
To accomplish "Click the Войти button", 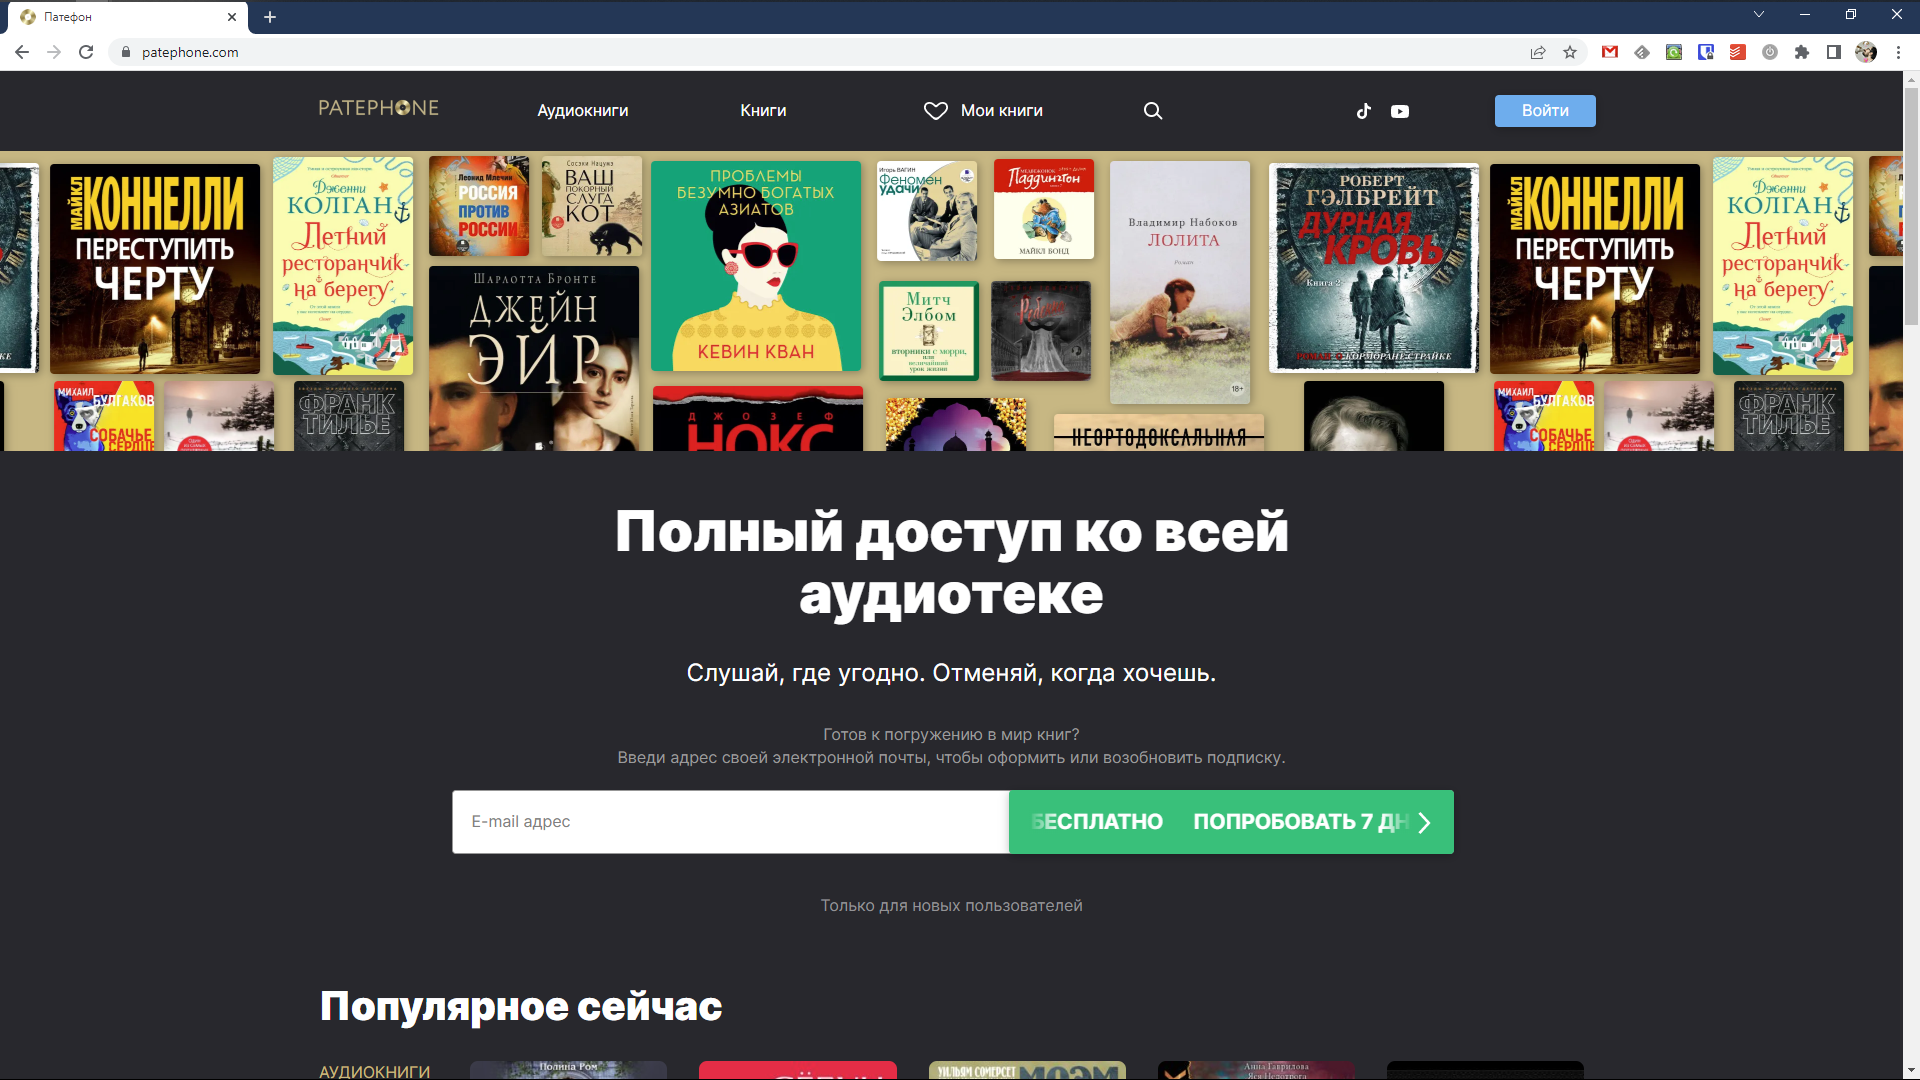I will 1545,111.
